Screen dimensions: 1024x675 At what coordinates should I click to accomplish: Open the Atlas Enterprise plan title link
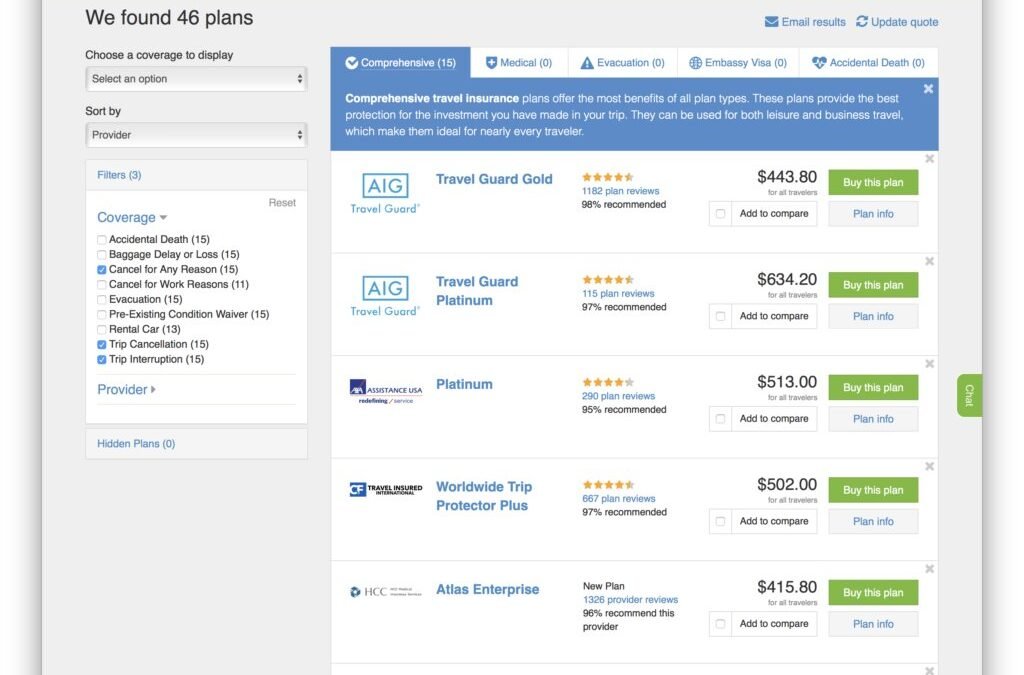point(488,589)
